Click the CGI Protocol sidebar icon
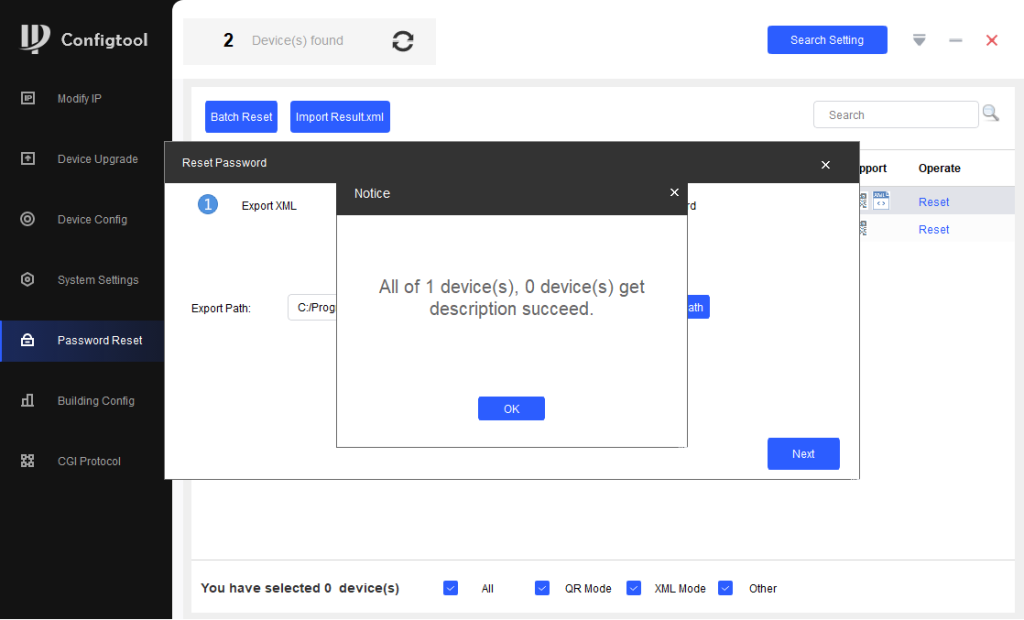 click(x=28, y=461)
